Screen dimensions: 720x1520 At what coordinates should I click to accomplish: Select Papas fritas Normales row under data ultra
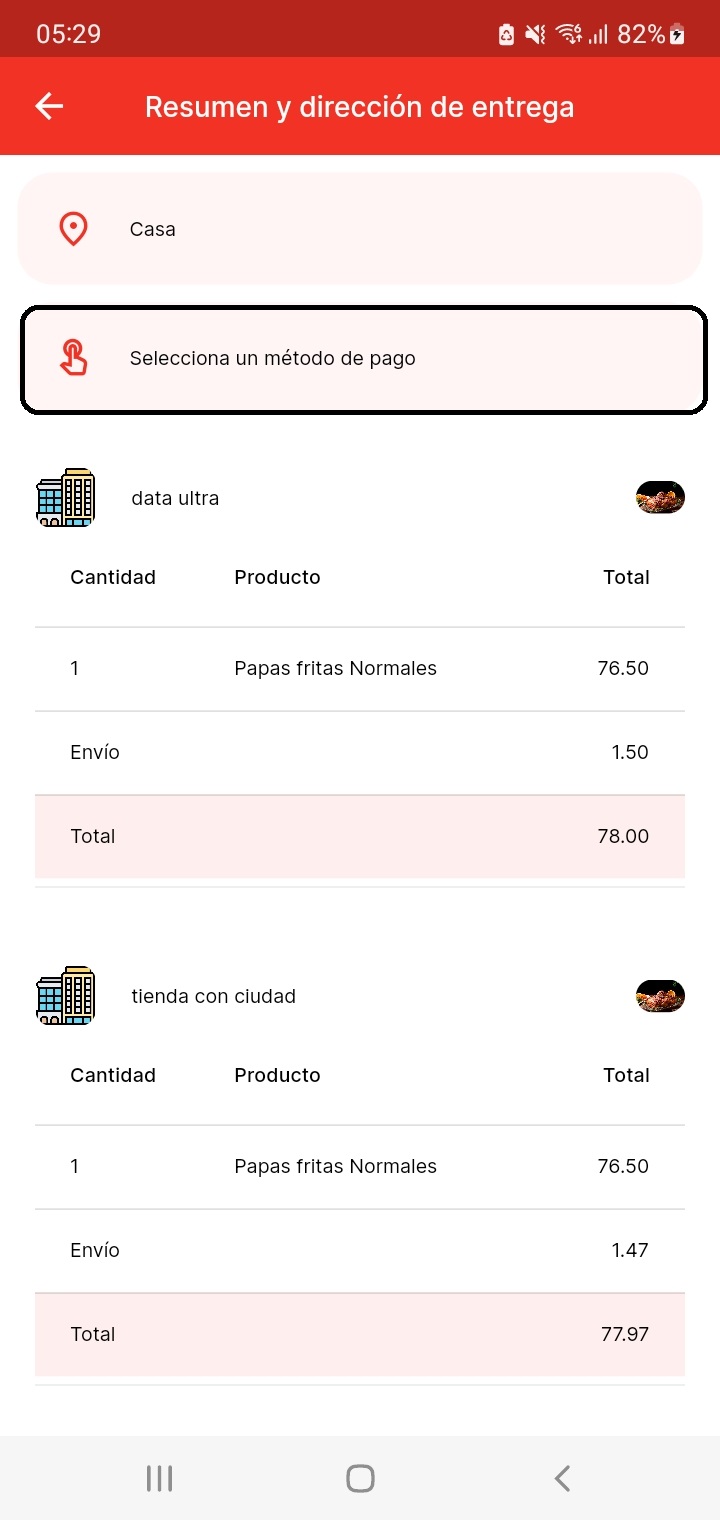pos(360,668)
